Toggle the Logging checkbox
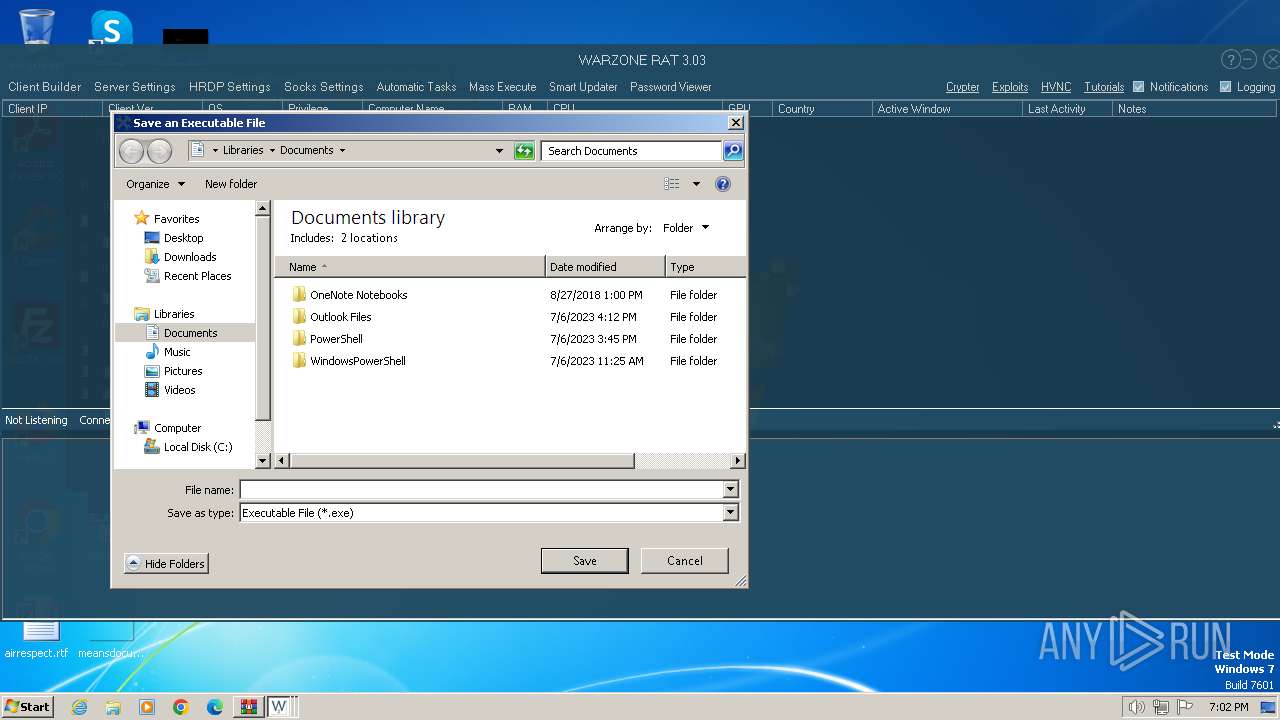The width and height of the screenshot is (1280, 720). coord(1225,87)
